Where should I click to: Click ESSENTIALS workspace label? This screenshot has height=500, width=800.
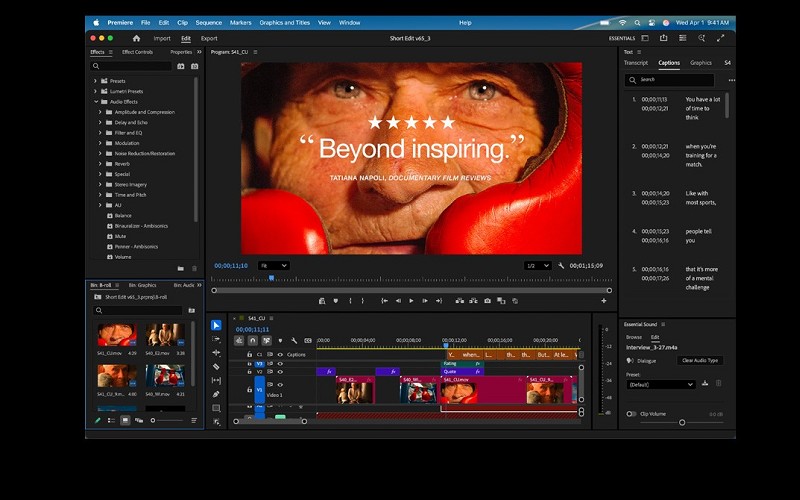tap(622, 38)
